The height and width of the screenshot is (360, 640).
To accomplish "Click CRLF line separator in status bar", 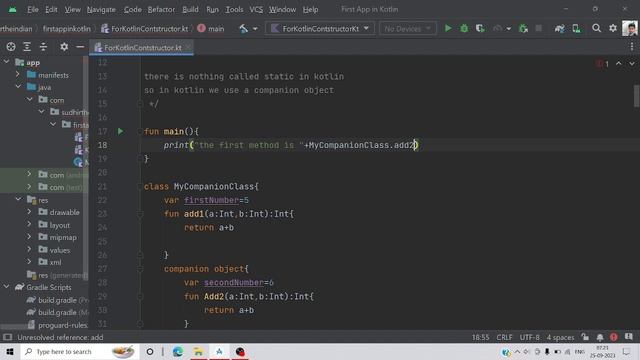I will coord(504,337).
